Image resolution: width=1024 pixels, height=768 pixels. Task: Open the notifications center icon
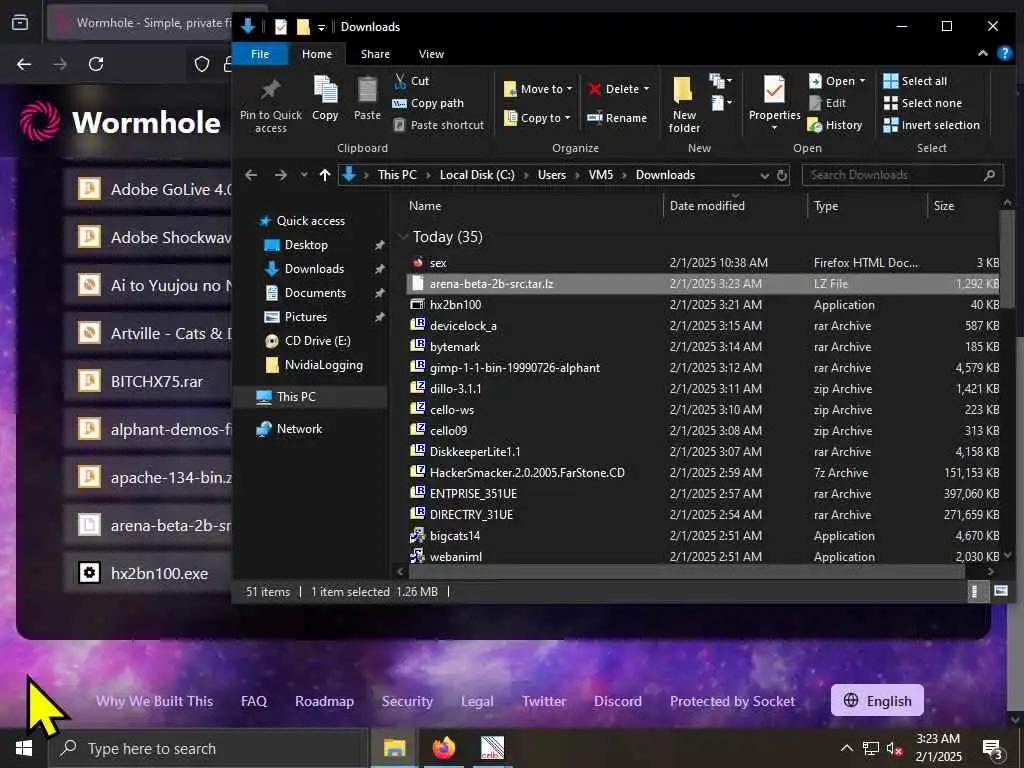(991, 748)
